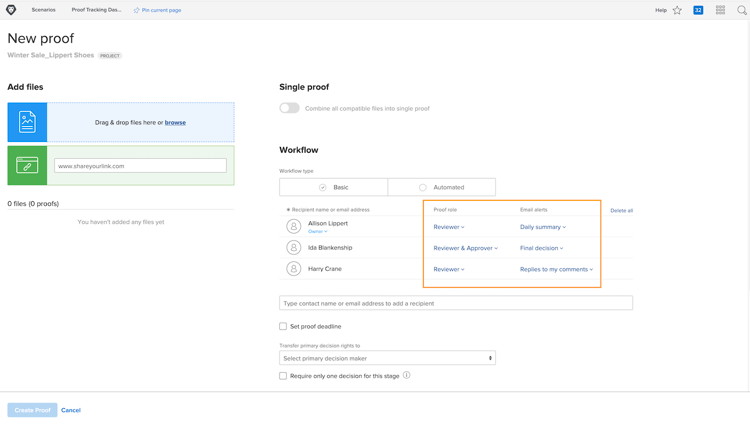The image size is (750, 426).
Task: Click Cancel link at the bottom
Action: coord(70,410)
